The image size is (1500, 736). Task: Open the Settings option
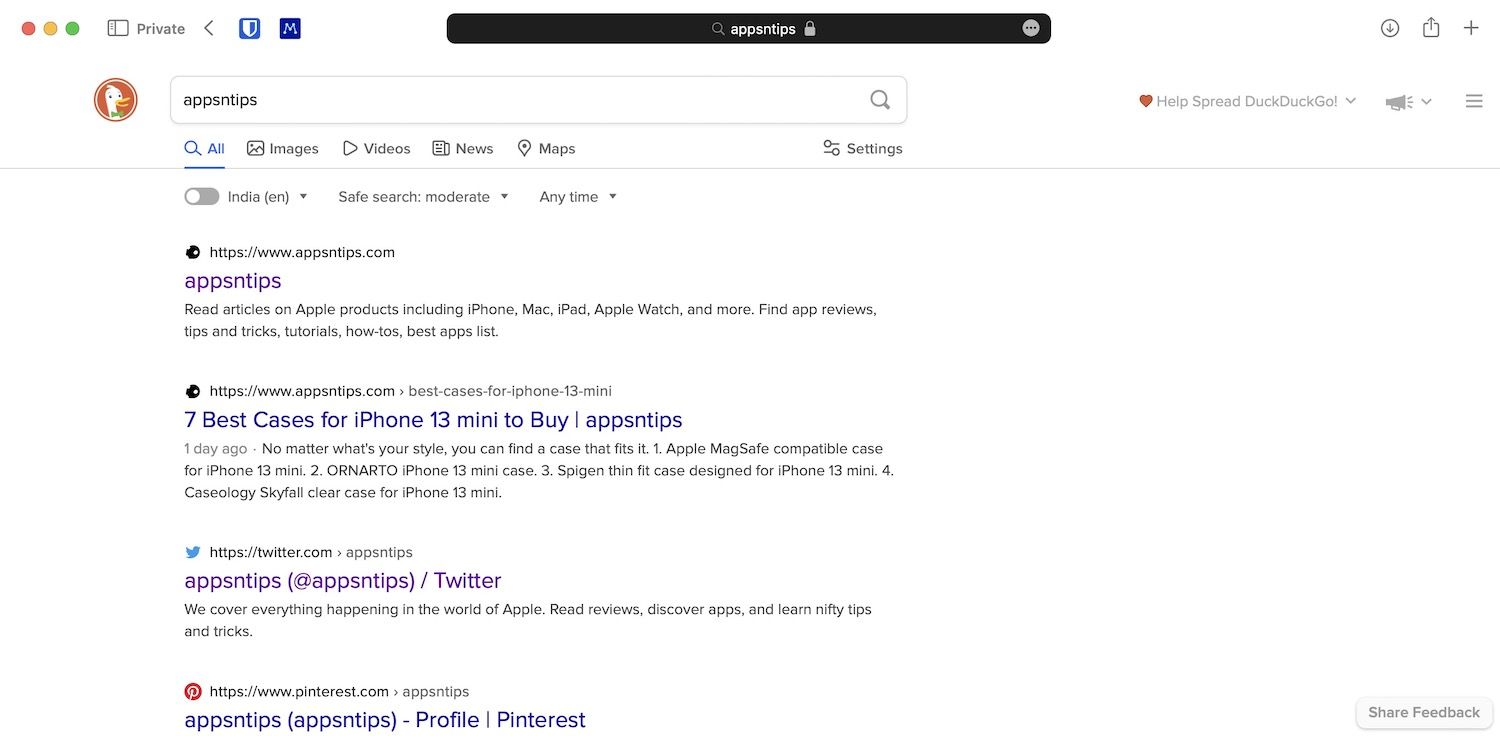pyautogui.click(x=862, y=148)
